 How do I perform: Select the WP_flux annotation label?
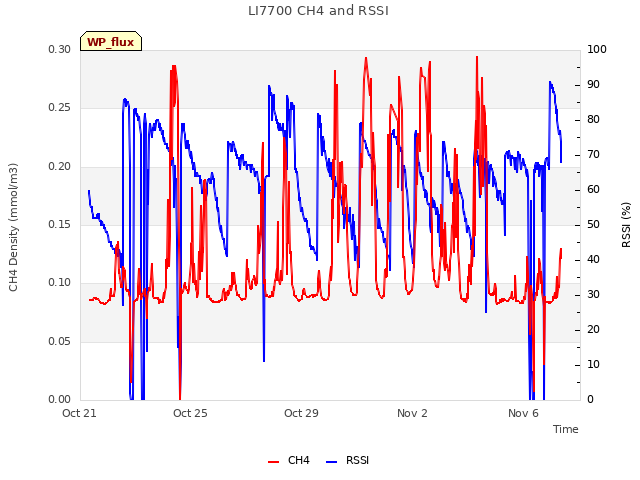(x=111, y=42)
